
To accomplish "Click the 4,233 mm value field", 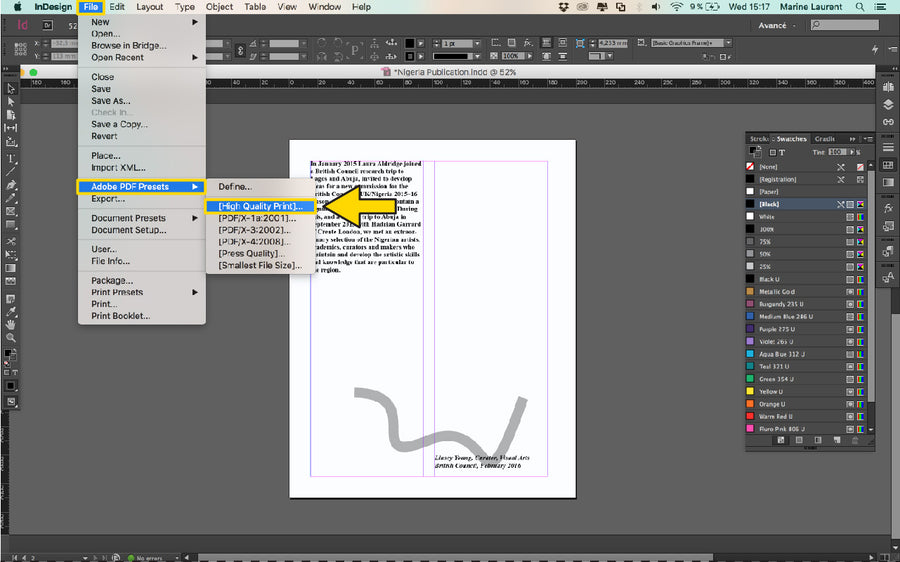I will coord(612,43).
